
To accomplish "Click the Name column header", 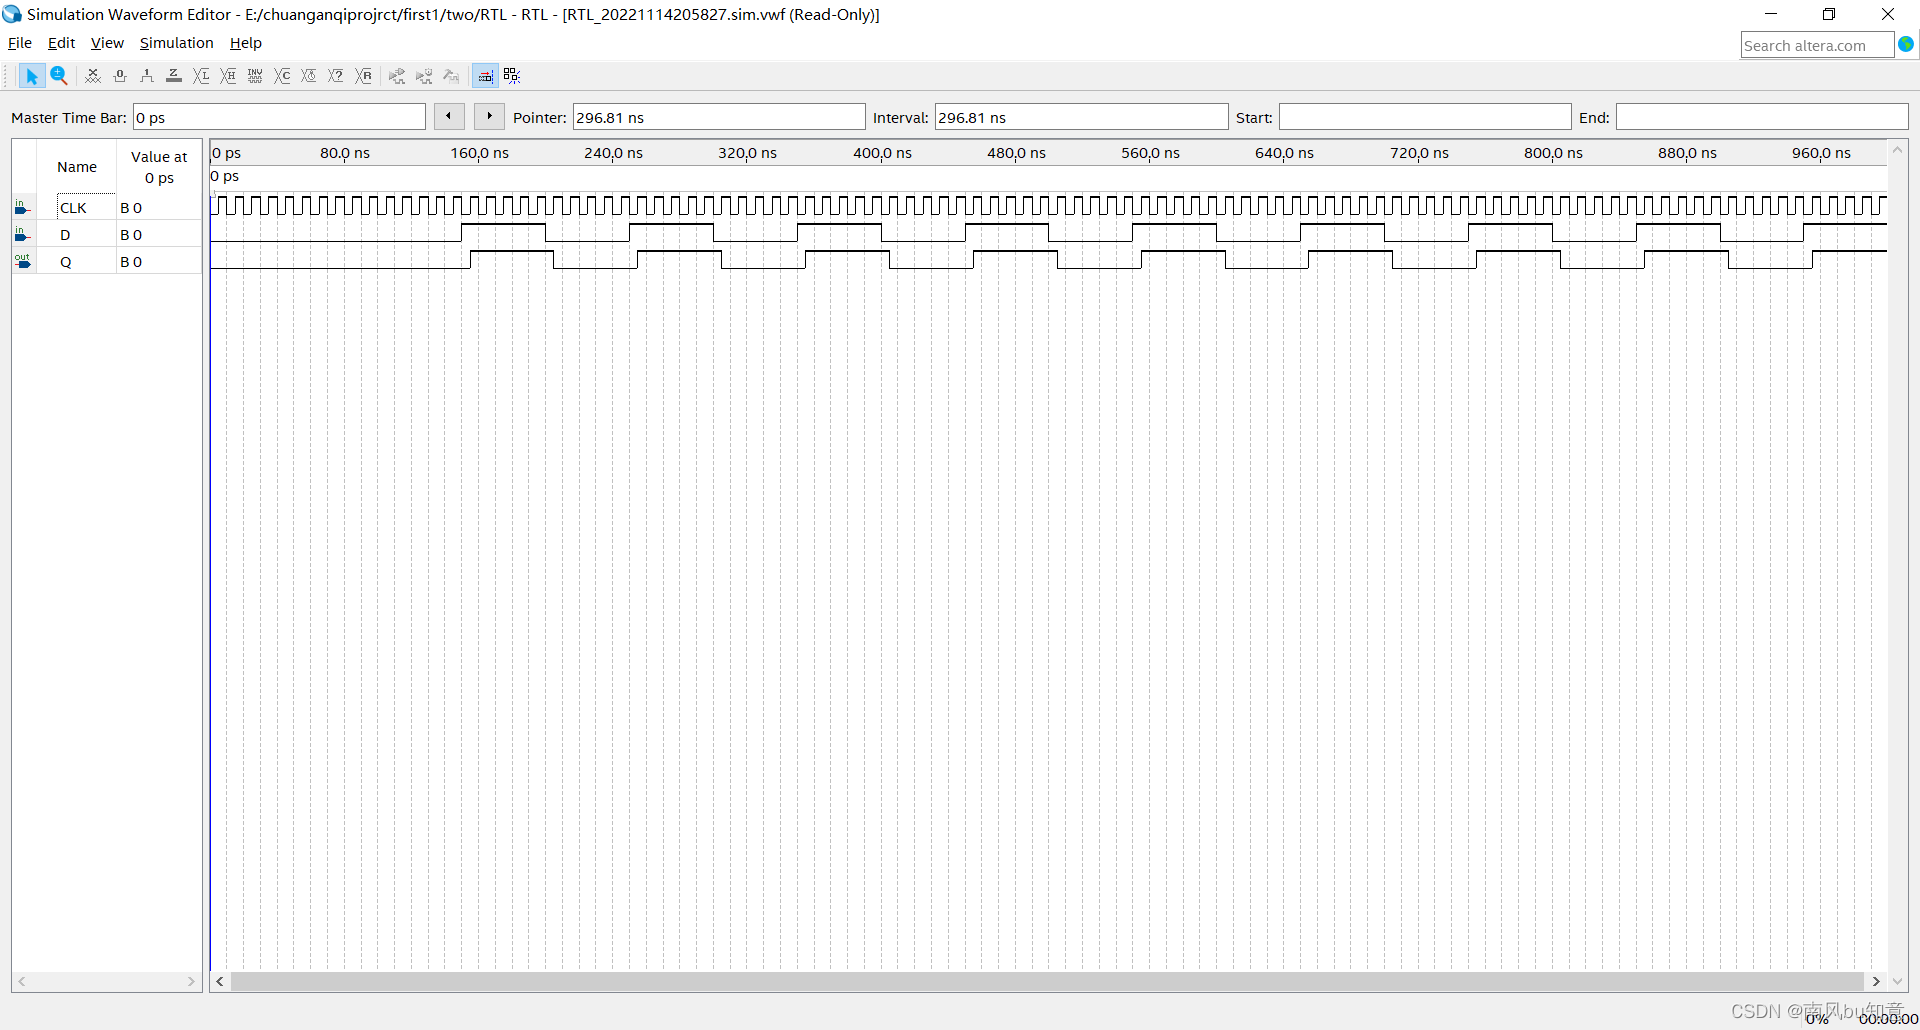I will click(77, 167).
